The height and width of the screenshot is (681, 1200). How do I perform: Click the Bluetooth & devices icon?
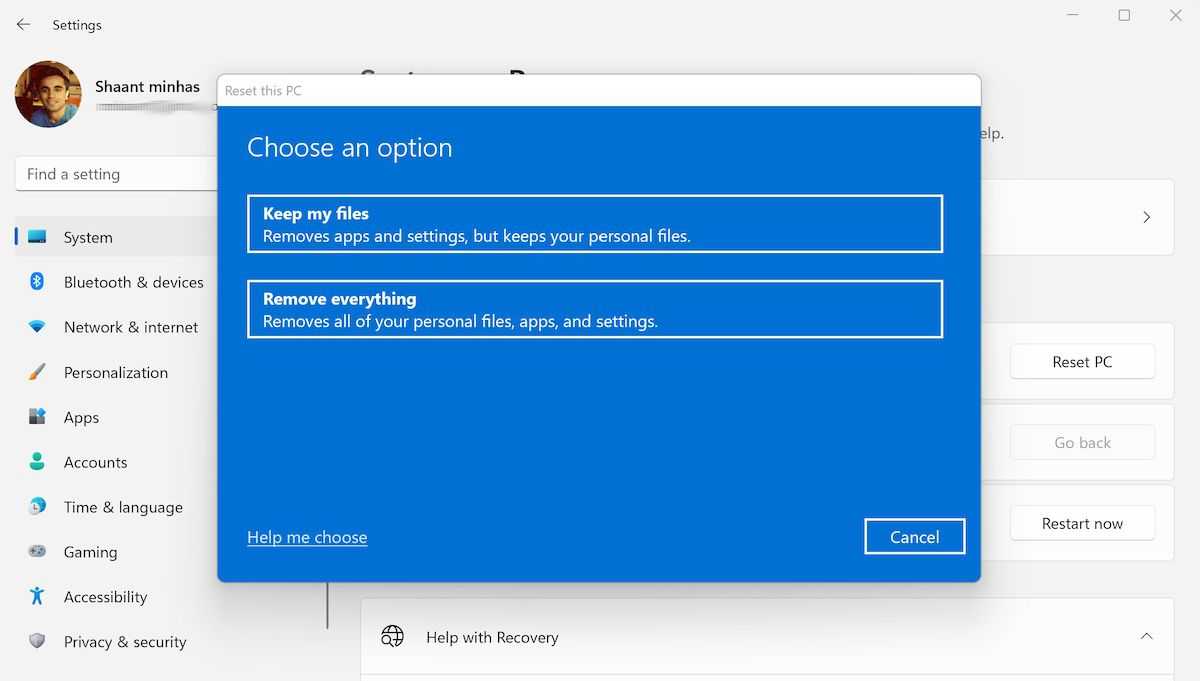[37, 282]
